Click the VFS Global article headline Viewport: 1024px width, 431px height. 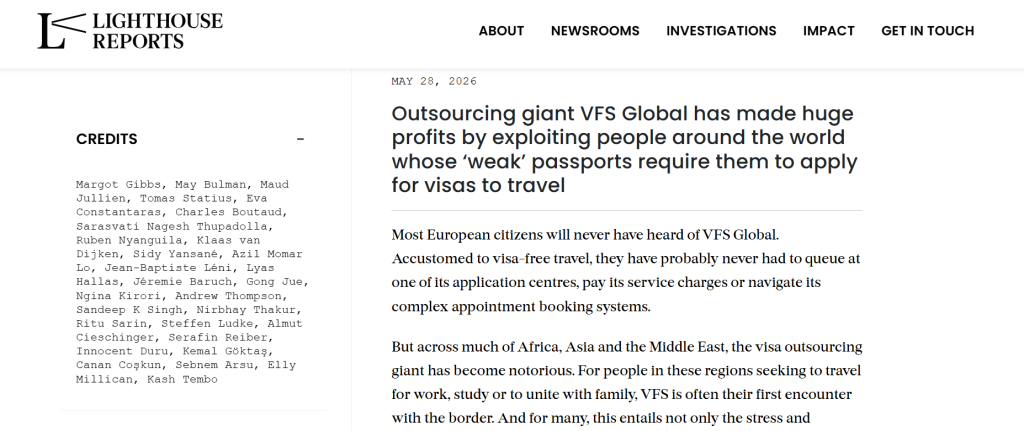[625, 150]
